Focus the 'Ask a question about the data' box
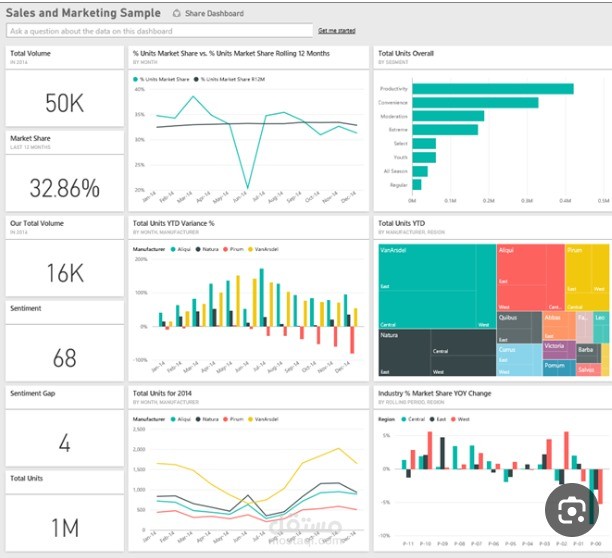Screen dimensions: 612x558 click(x=160, y=31)
